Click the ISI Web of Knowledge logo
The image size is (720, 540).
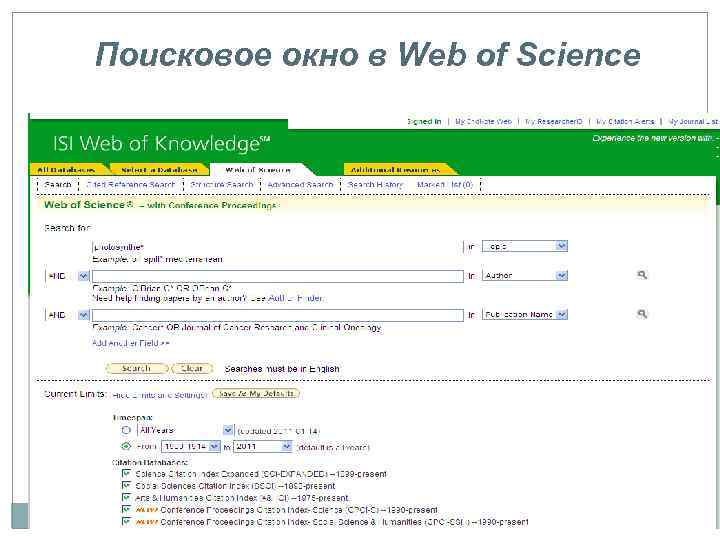[x=162, y=143]
